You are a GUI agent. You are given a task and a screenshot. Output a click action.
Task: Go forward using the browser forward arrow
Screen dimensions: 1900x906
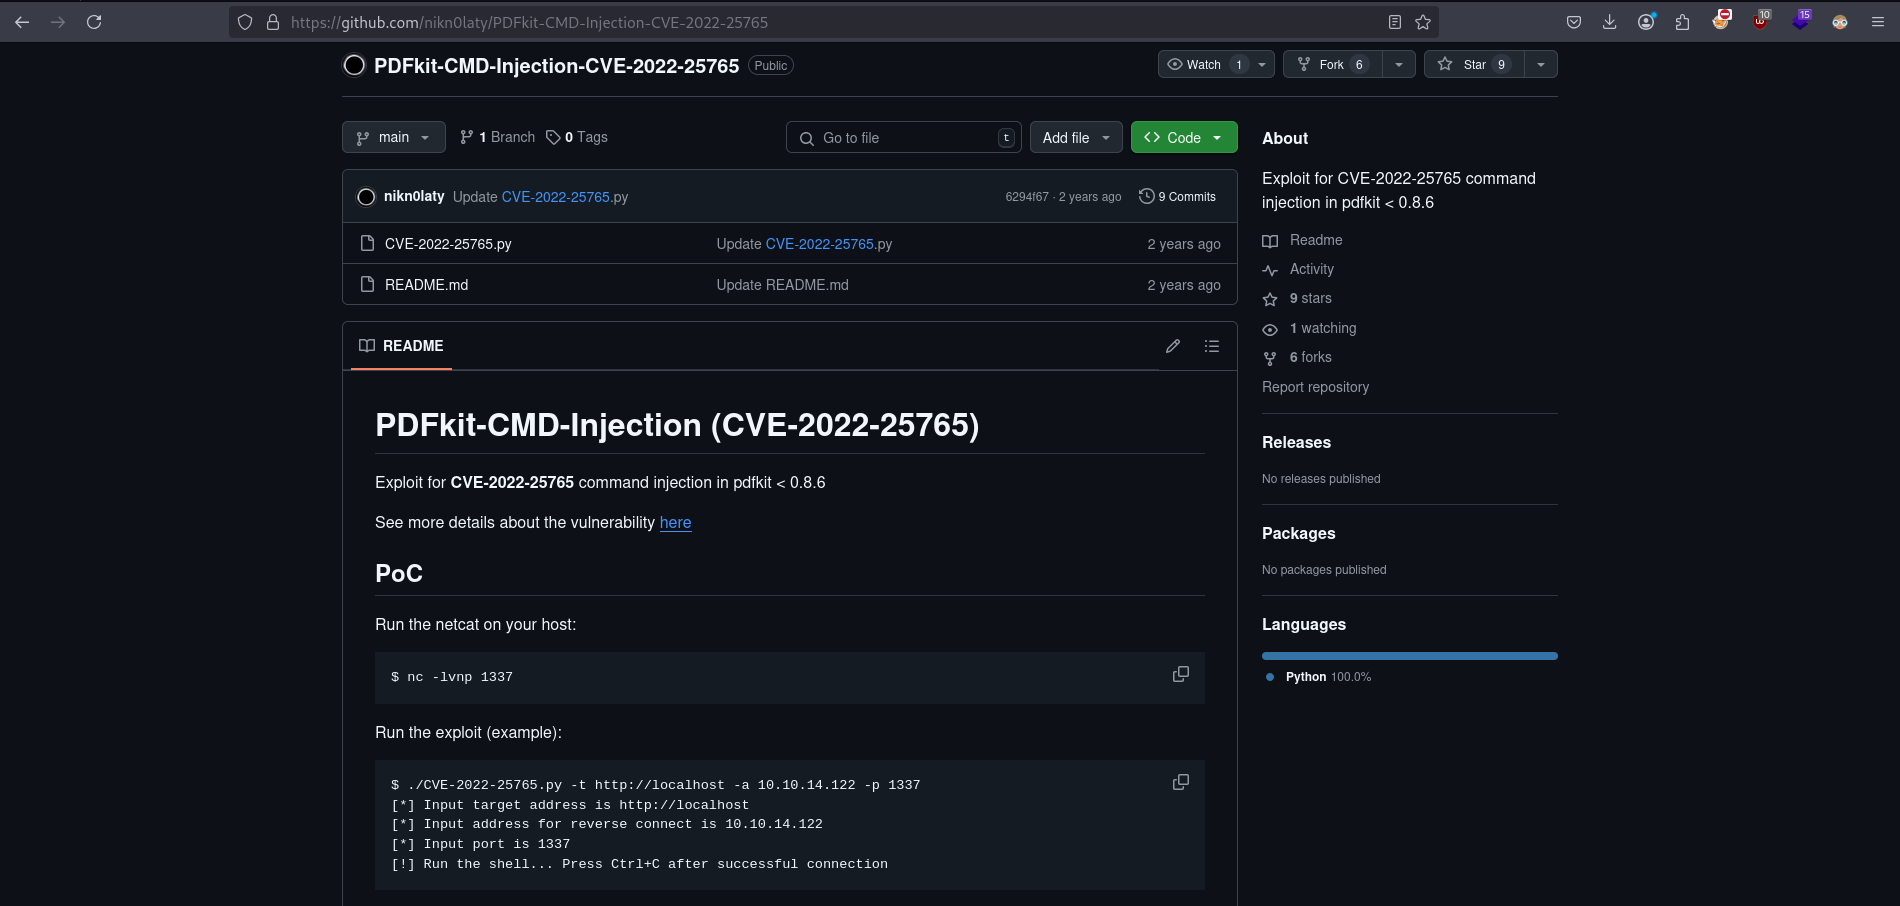click(58, 22)
